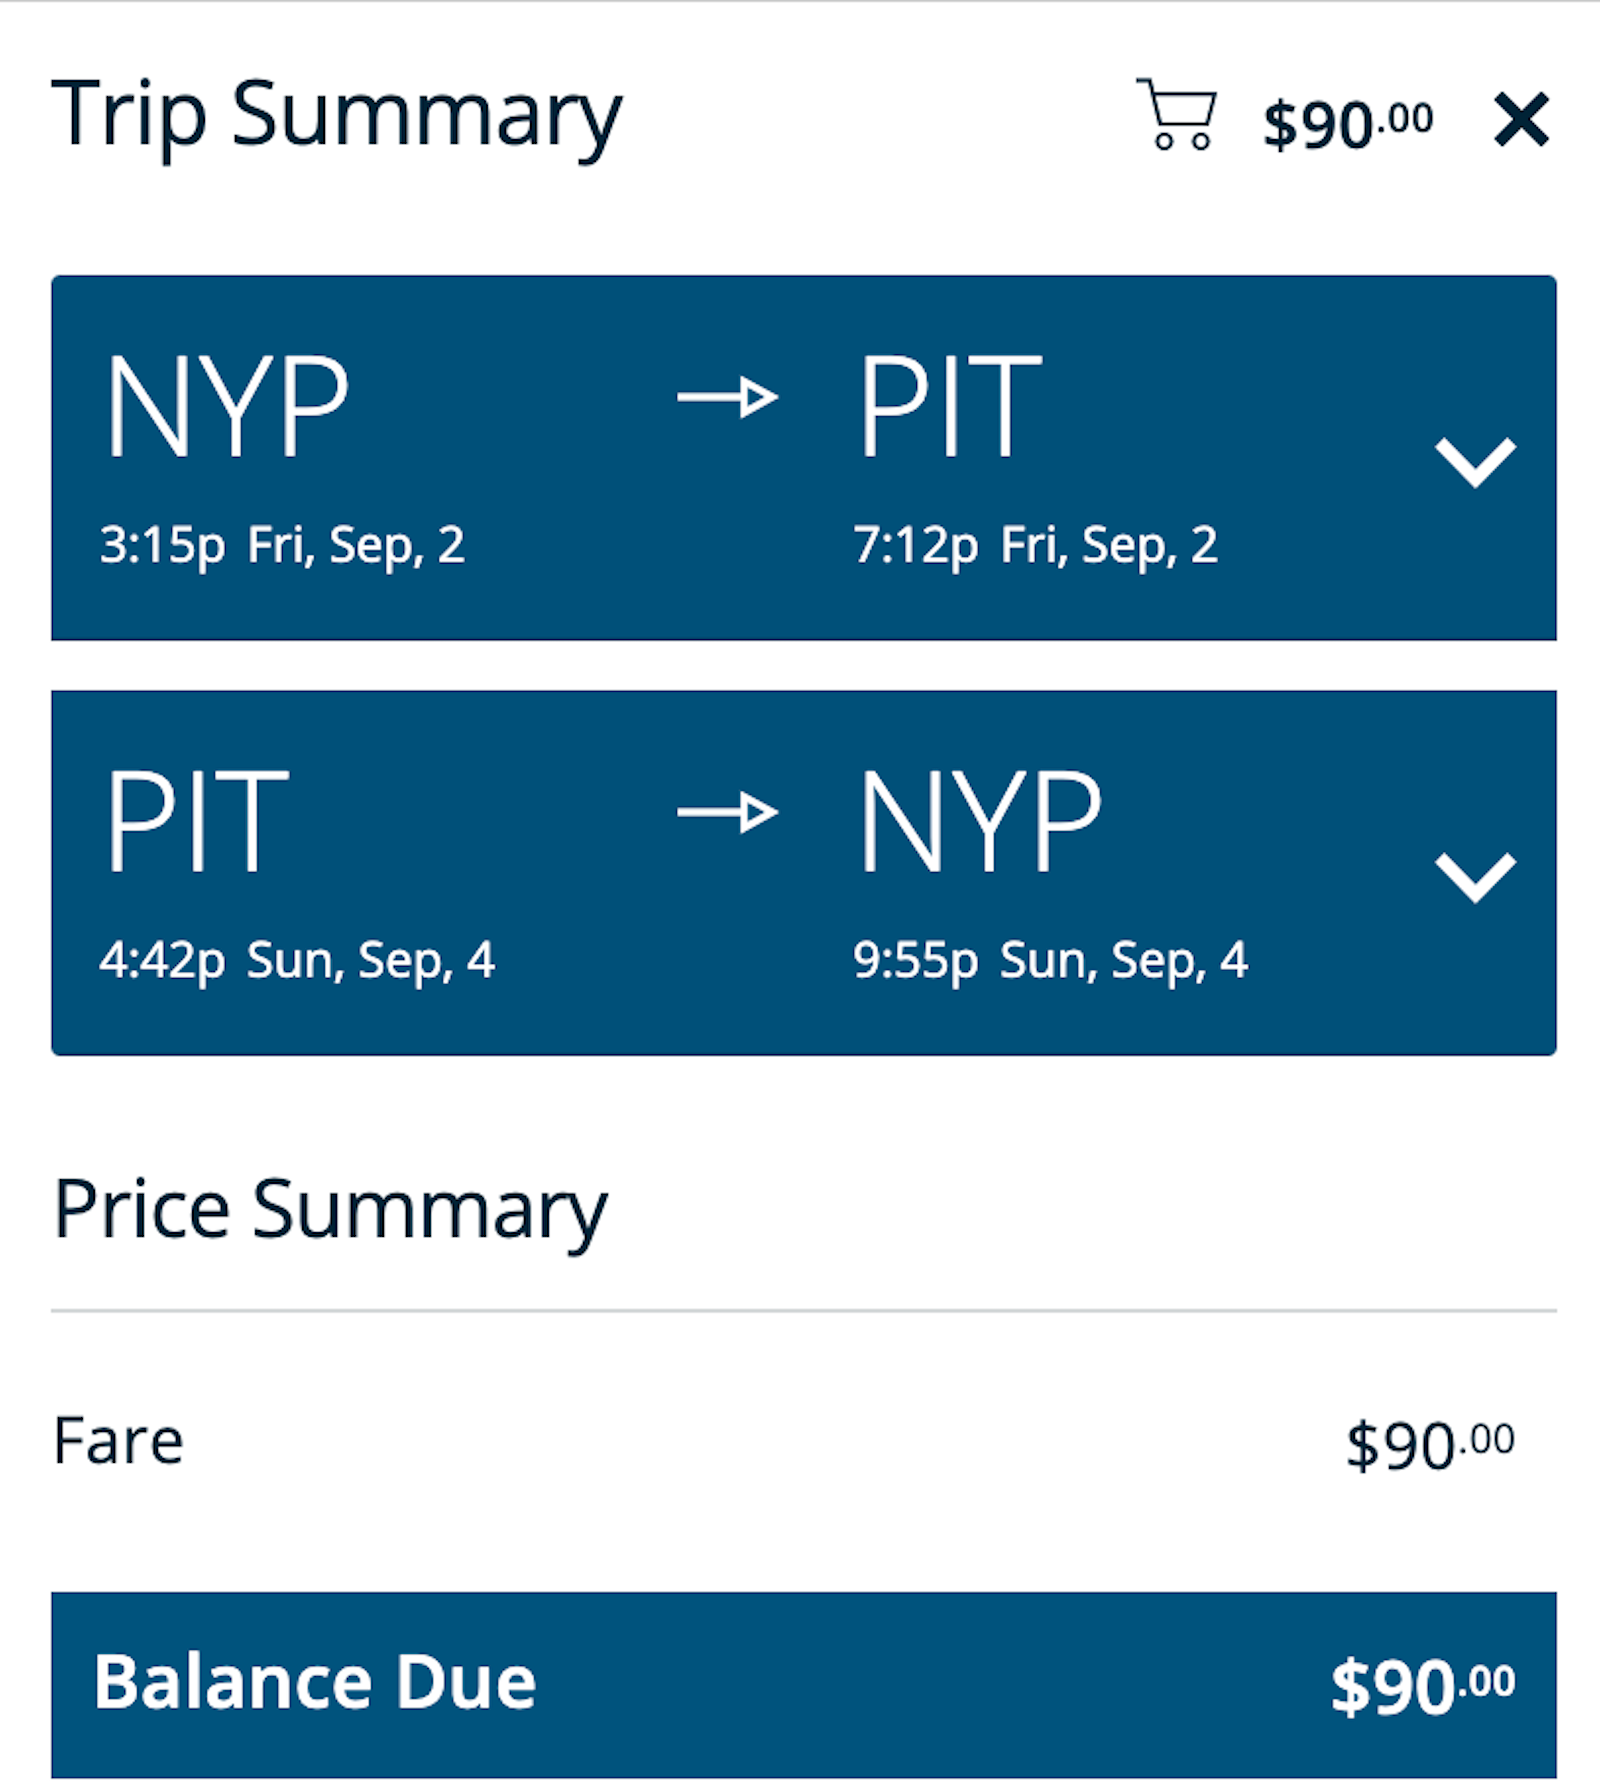Click the arrow between PIT and NYP
This screenshot has height=1783, width=1600.
coord(727,812)
